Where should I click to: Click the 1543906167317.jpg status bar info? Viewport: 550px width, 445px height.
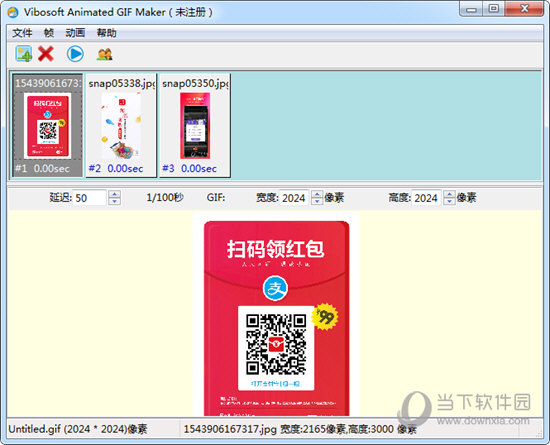[300, 429]
